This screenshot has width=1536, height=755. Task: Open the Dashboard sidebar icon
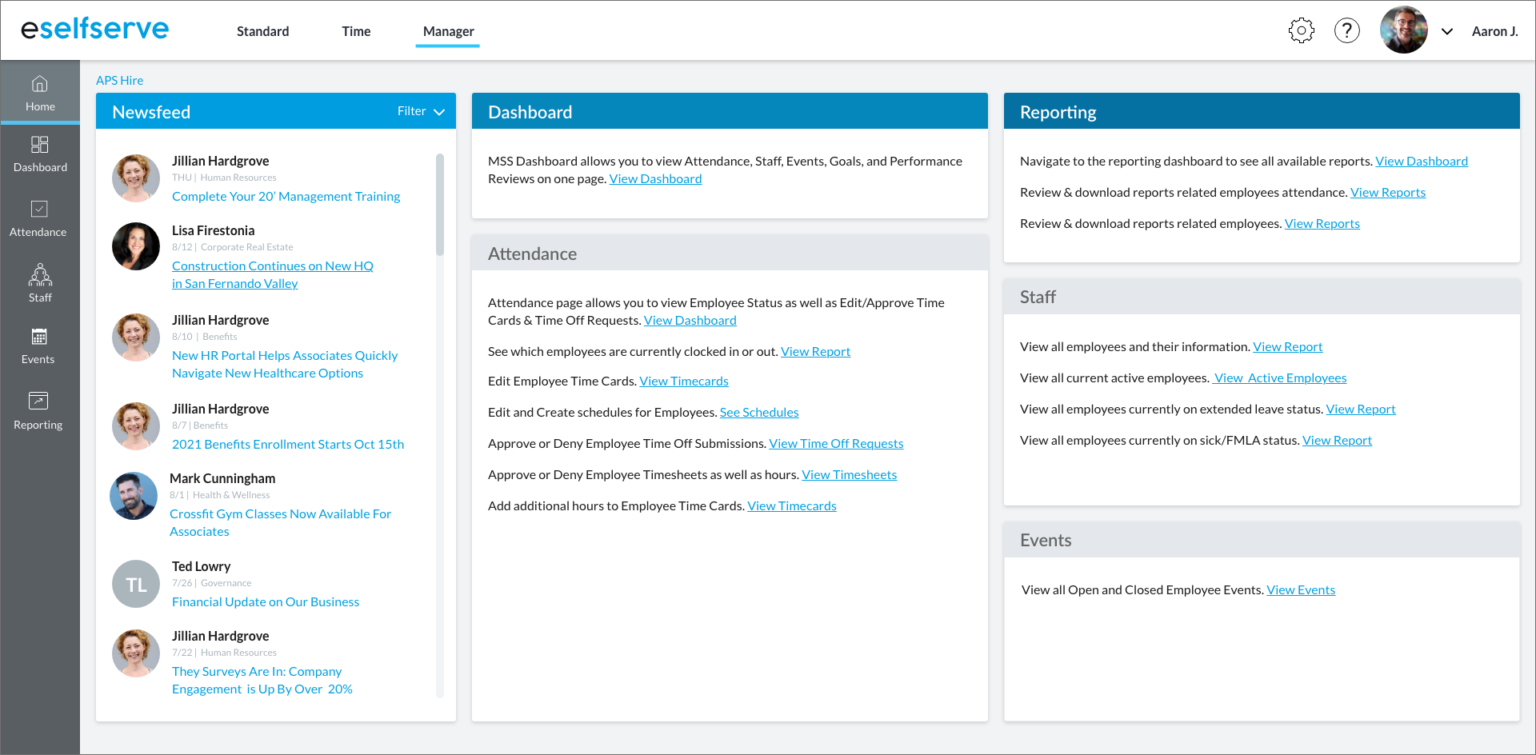[40, 145]
